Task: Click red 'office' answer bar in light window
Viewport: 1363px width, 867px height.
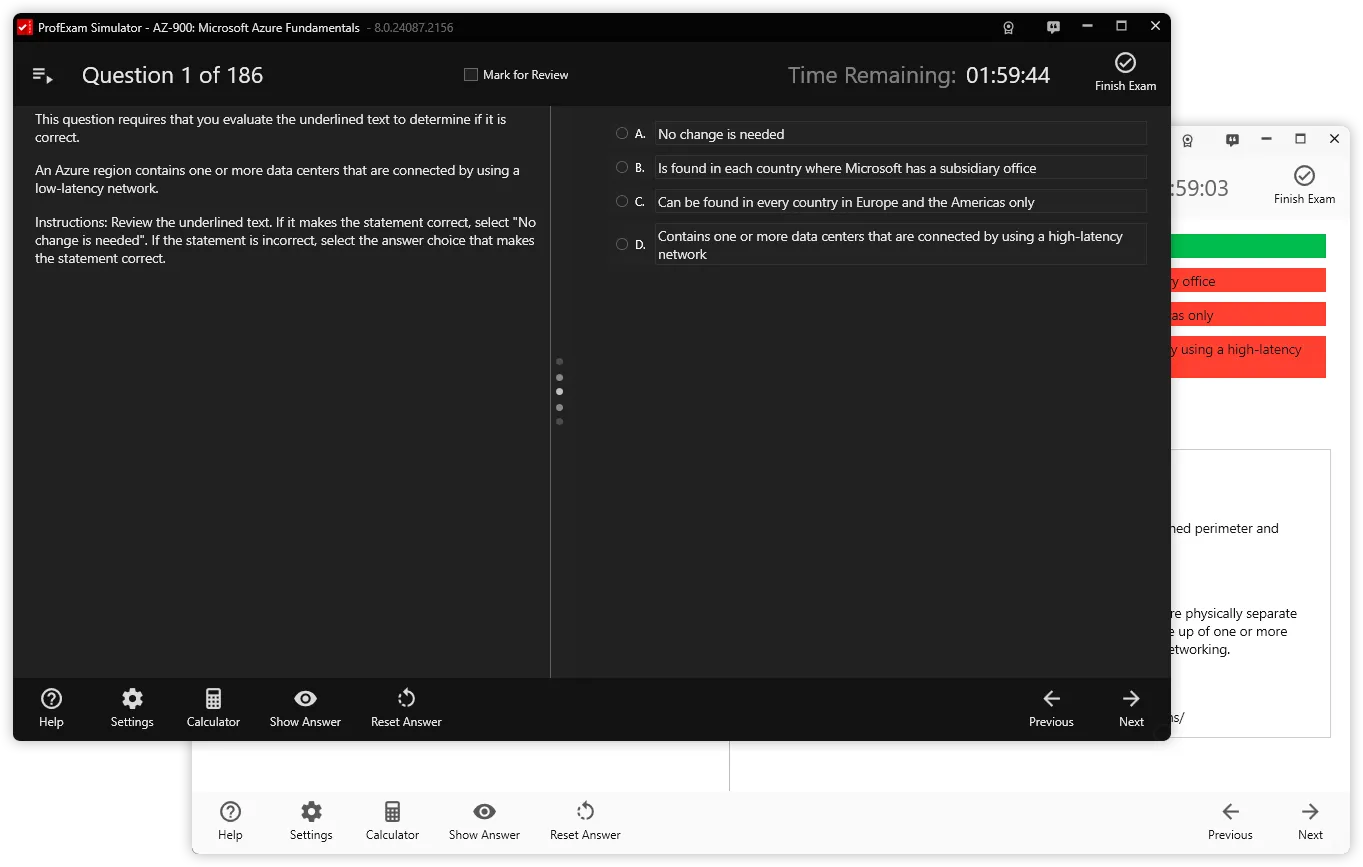Action: pyautogui.click(x=1248, y=281)
